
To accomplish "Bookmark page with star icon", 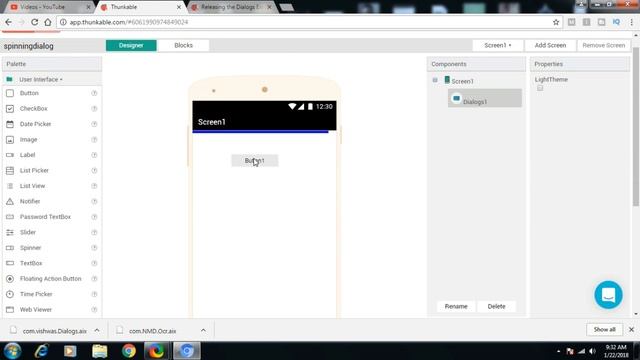I will 556,22.
